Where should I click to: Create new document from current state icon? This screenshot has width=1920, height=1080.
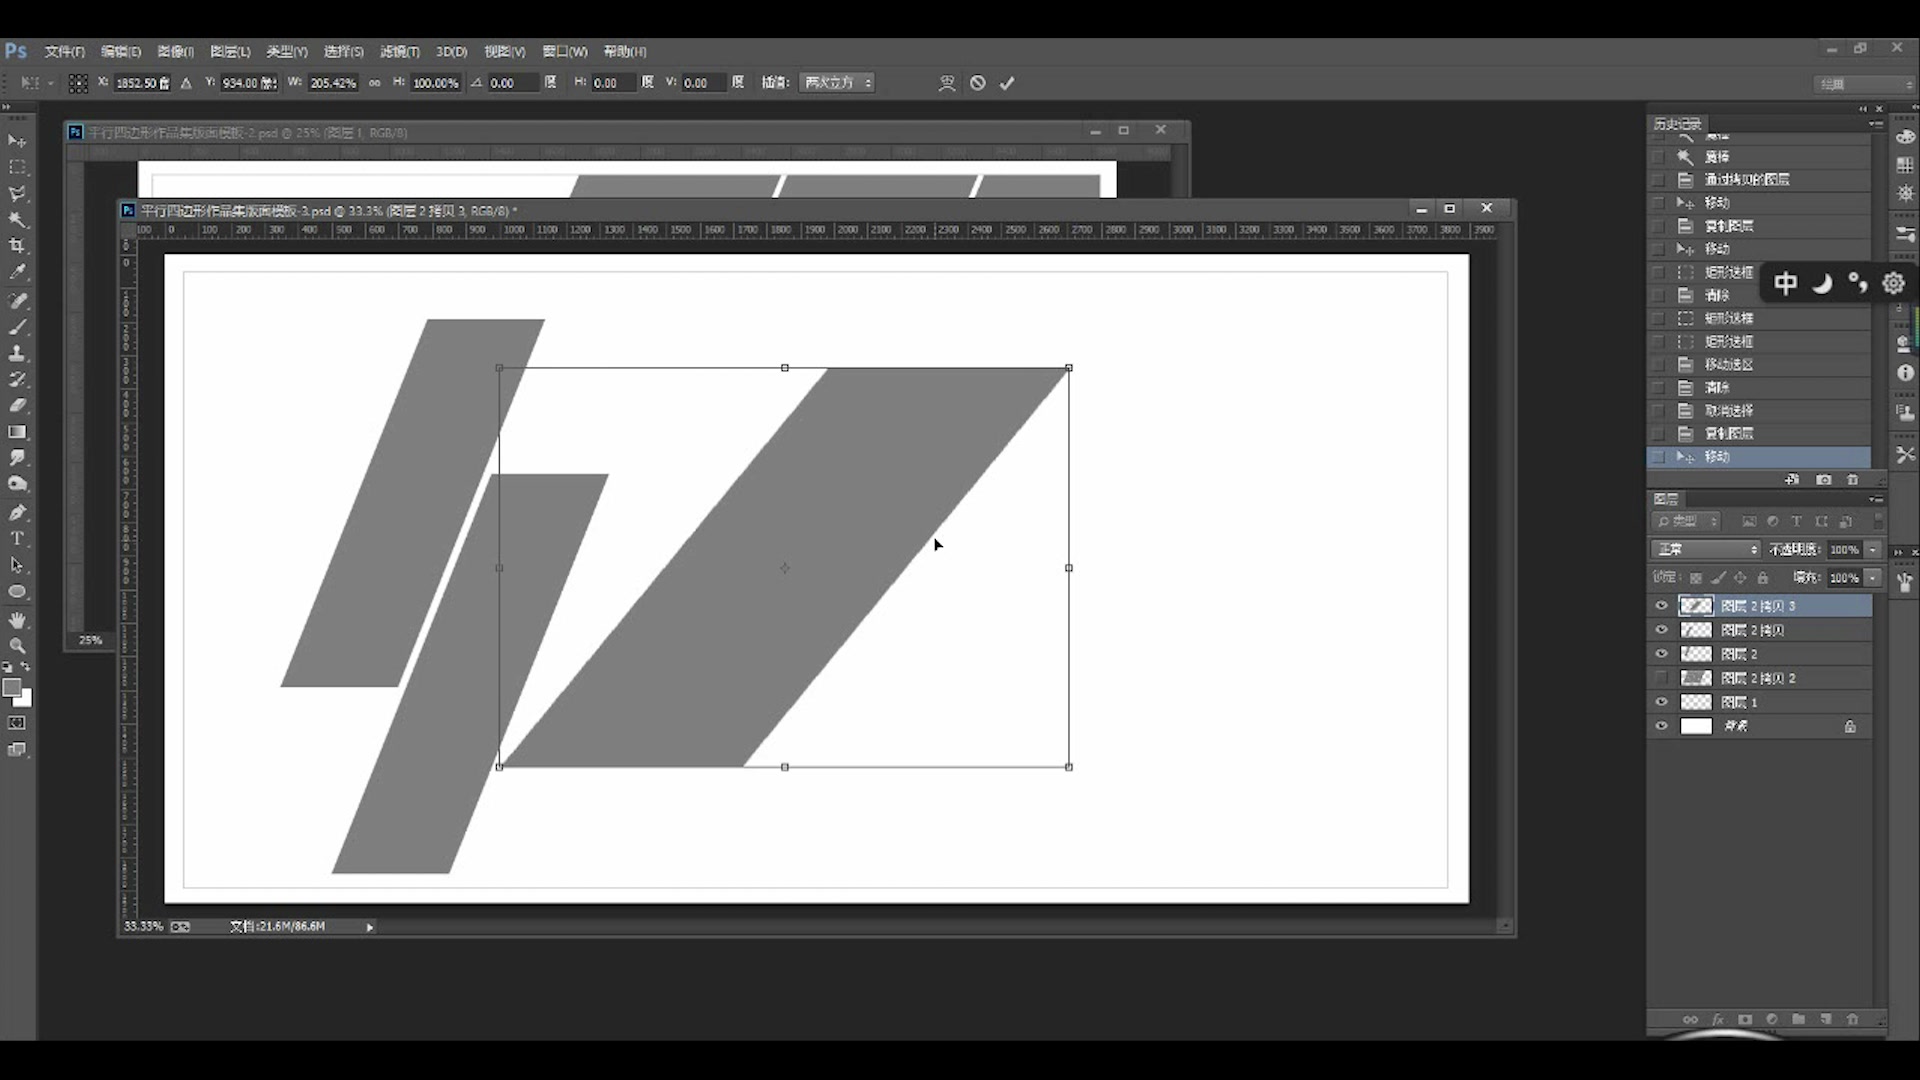[x=1792, y=480]
